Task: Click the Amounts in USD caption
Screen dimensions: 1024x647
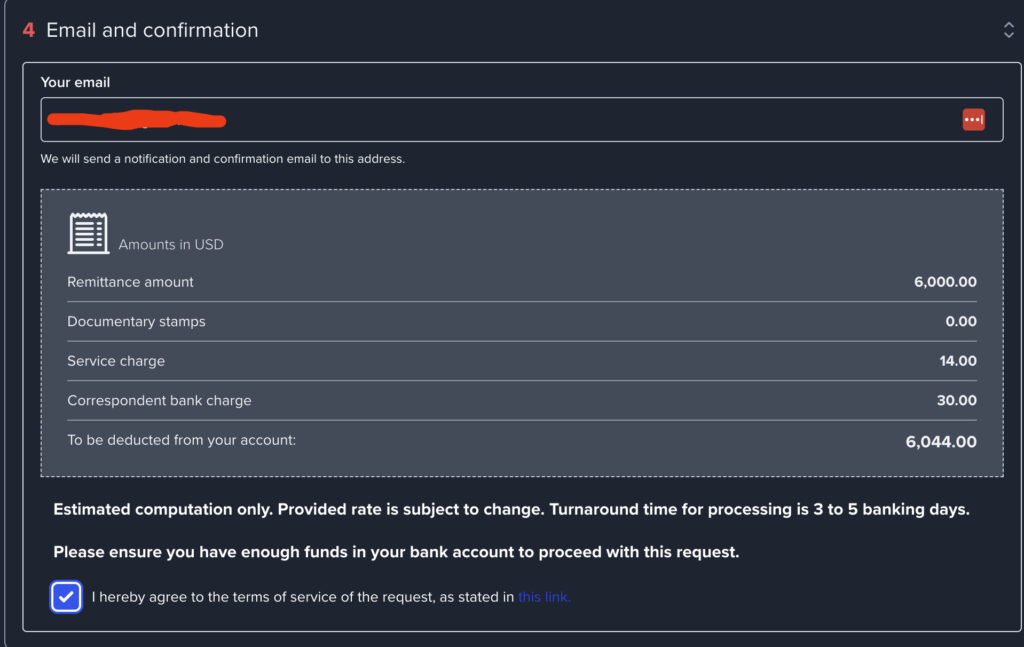Action: [171, 245]
